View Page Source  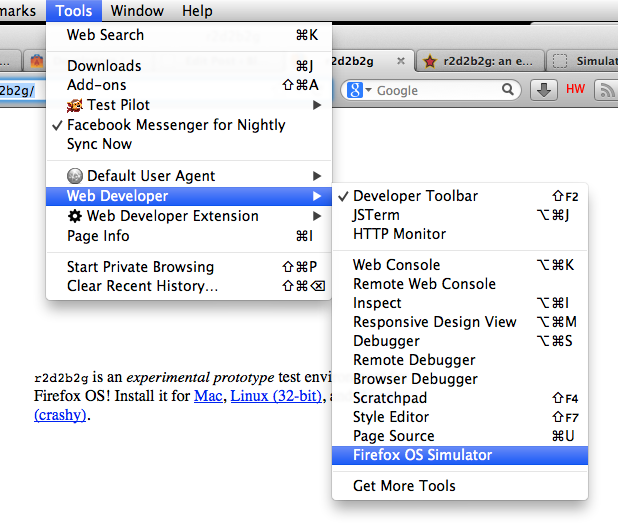(x=460, y=436)
